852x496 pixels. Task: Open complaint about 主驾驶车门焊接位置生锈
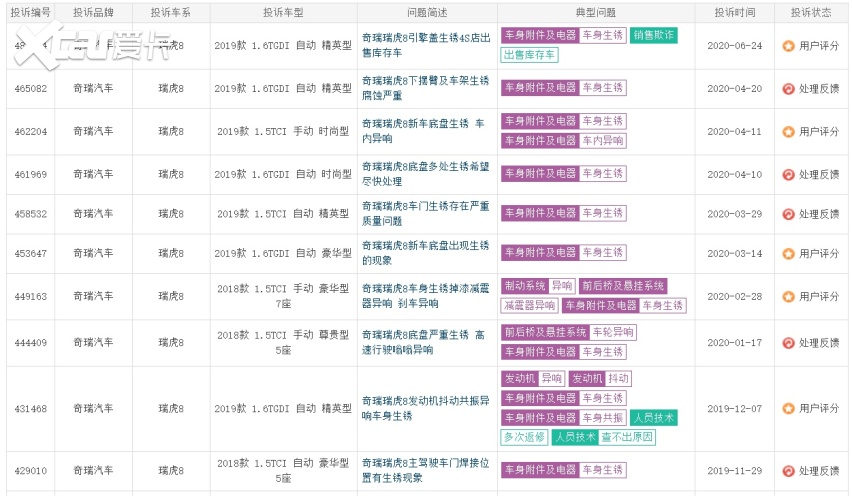[x=426, y=470]
